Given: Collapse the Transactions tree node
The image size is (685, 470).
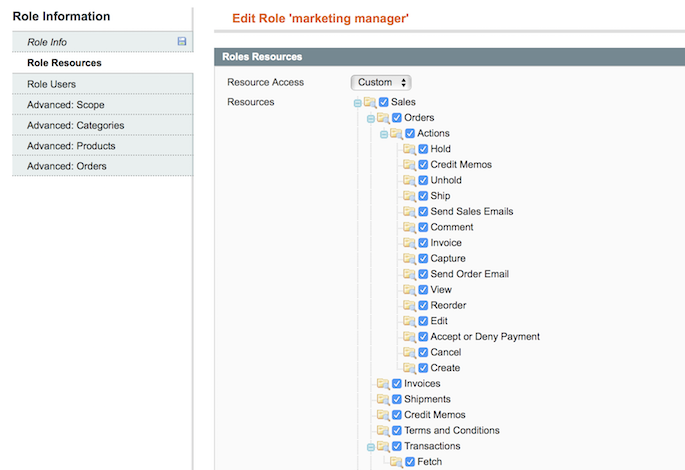Looking at the screenshot, I should click(x=370, y=447).
